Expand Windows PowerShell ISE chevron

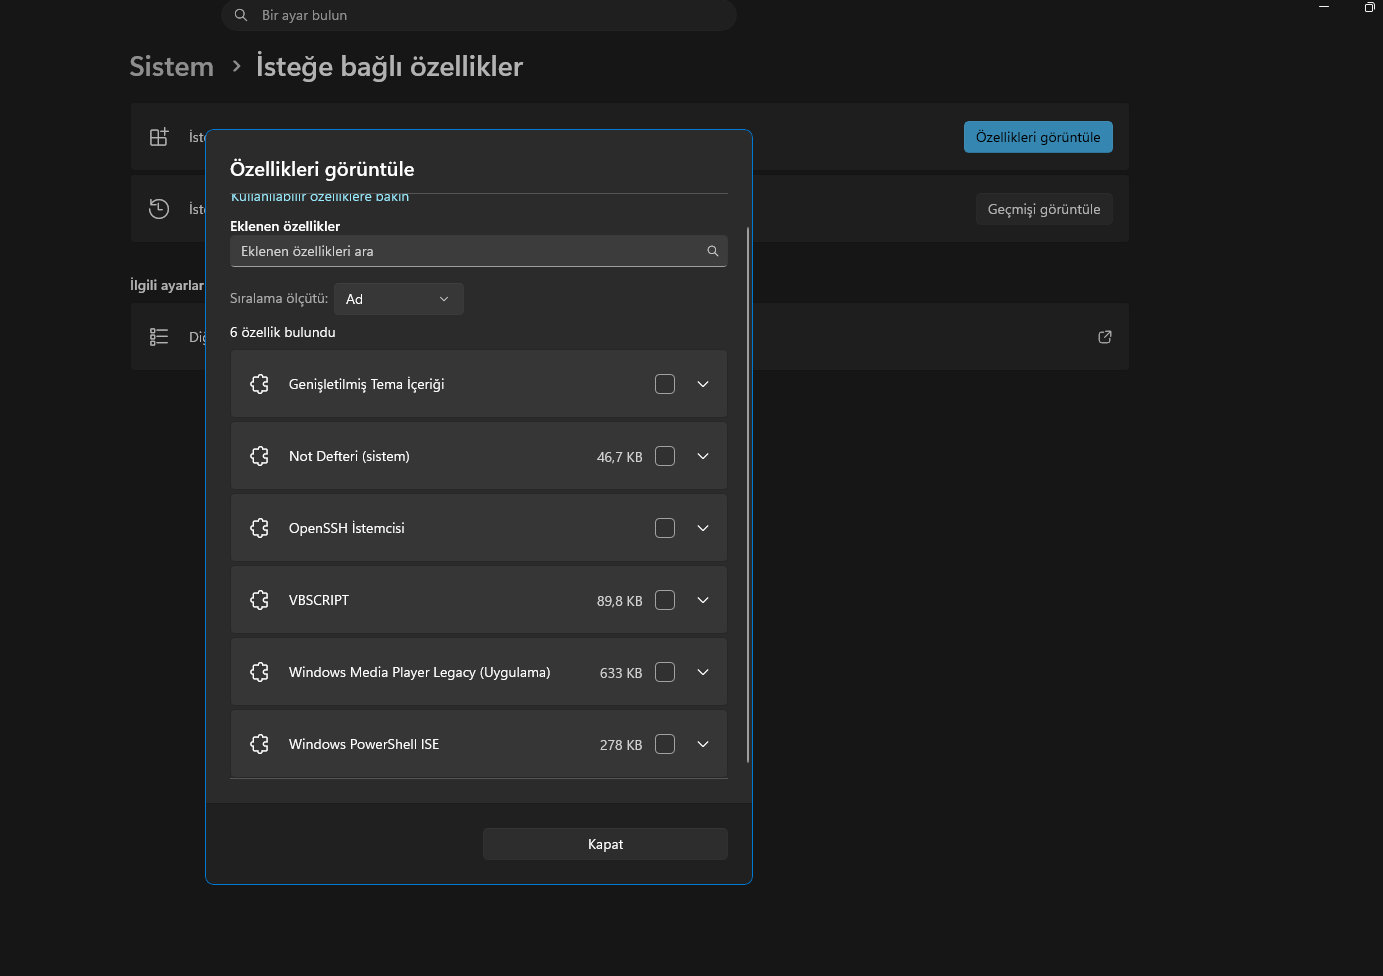(703, 744)
